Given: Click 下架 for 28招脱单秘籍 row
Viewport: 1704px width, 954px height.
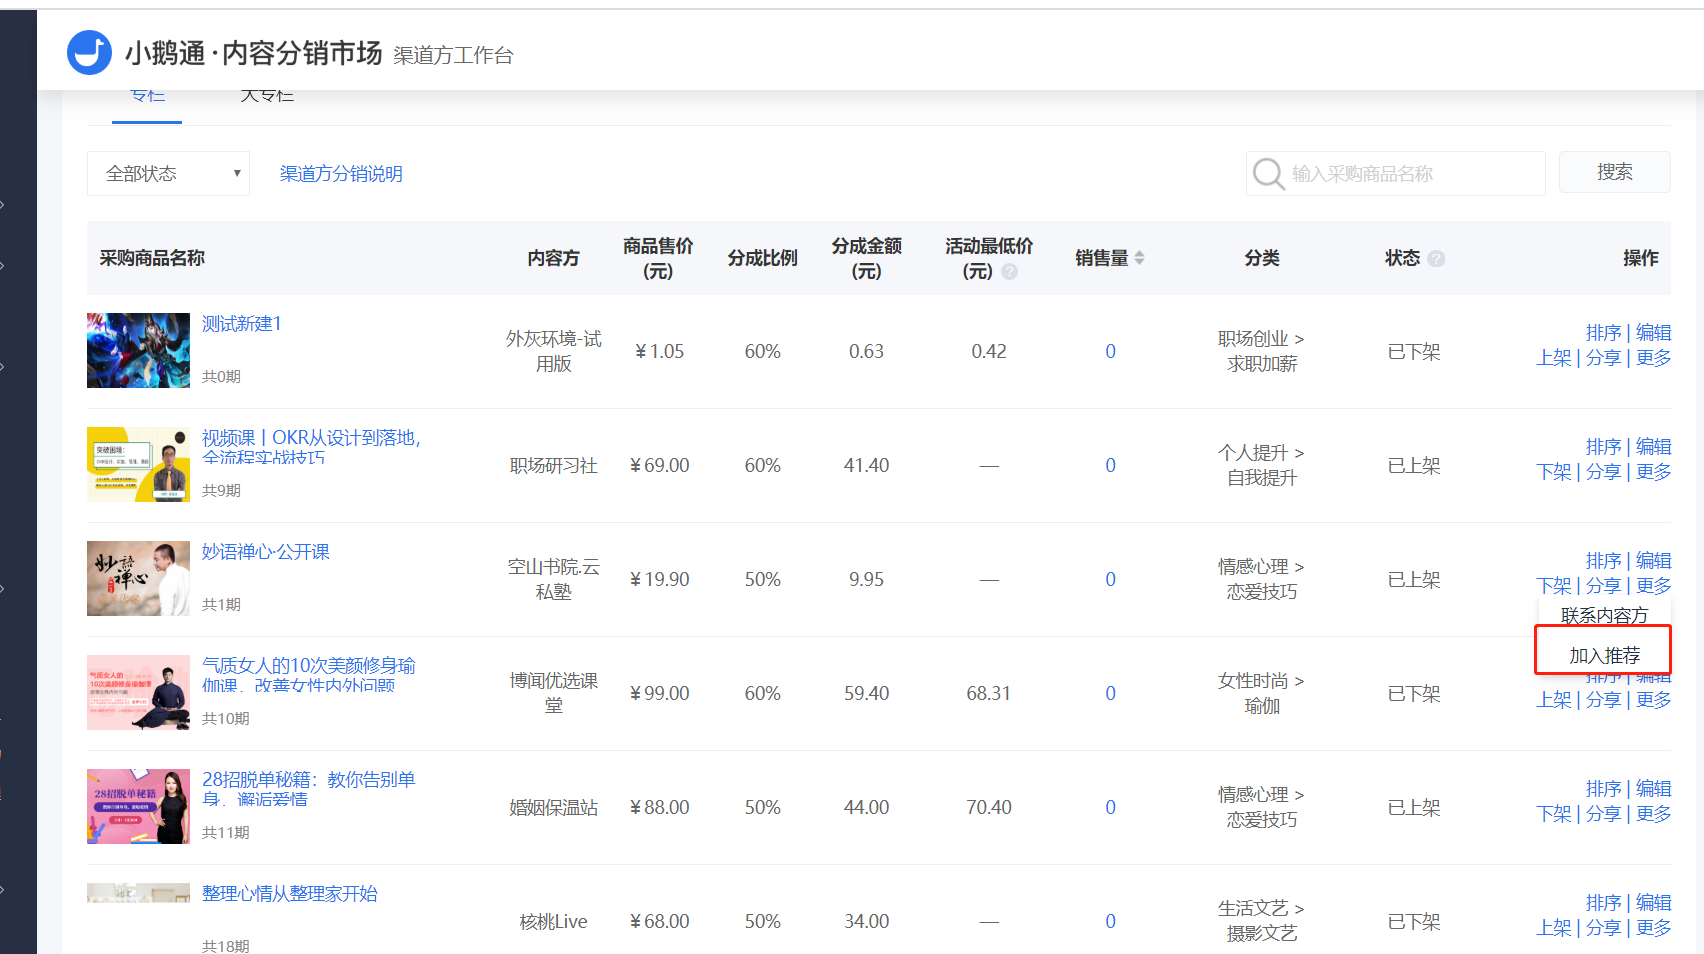Looking at the screenshot, I should (1554, 814).
